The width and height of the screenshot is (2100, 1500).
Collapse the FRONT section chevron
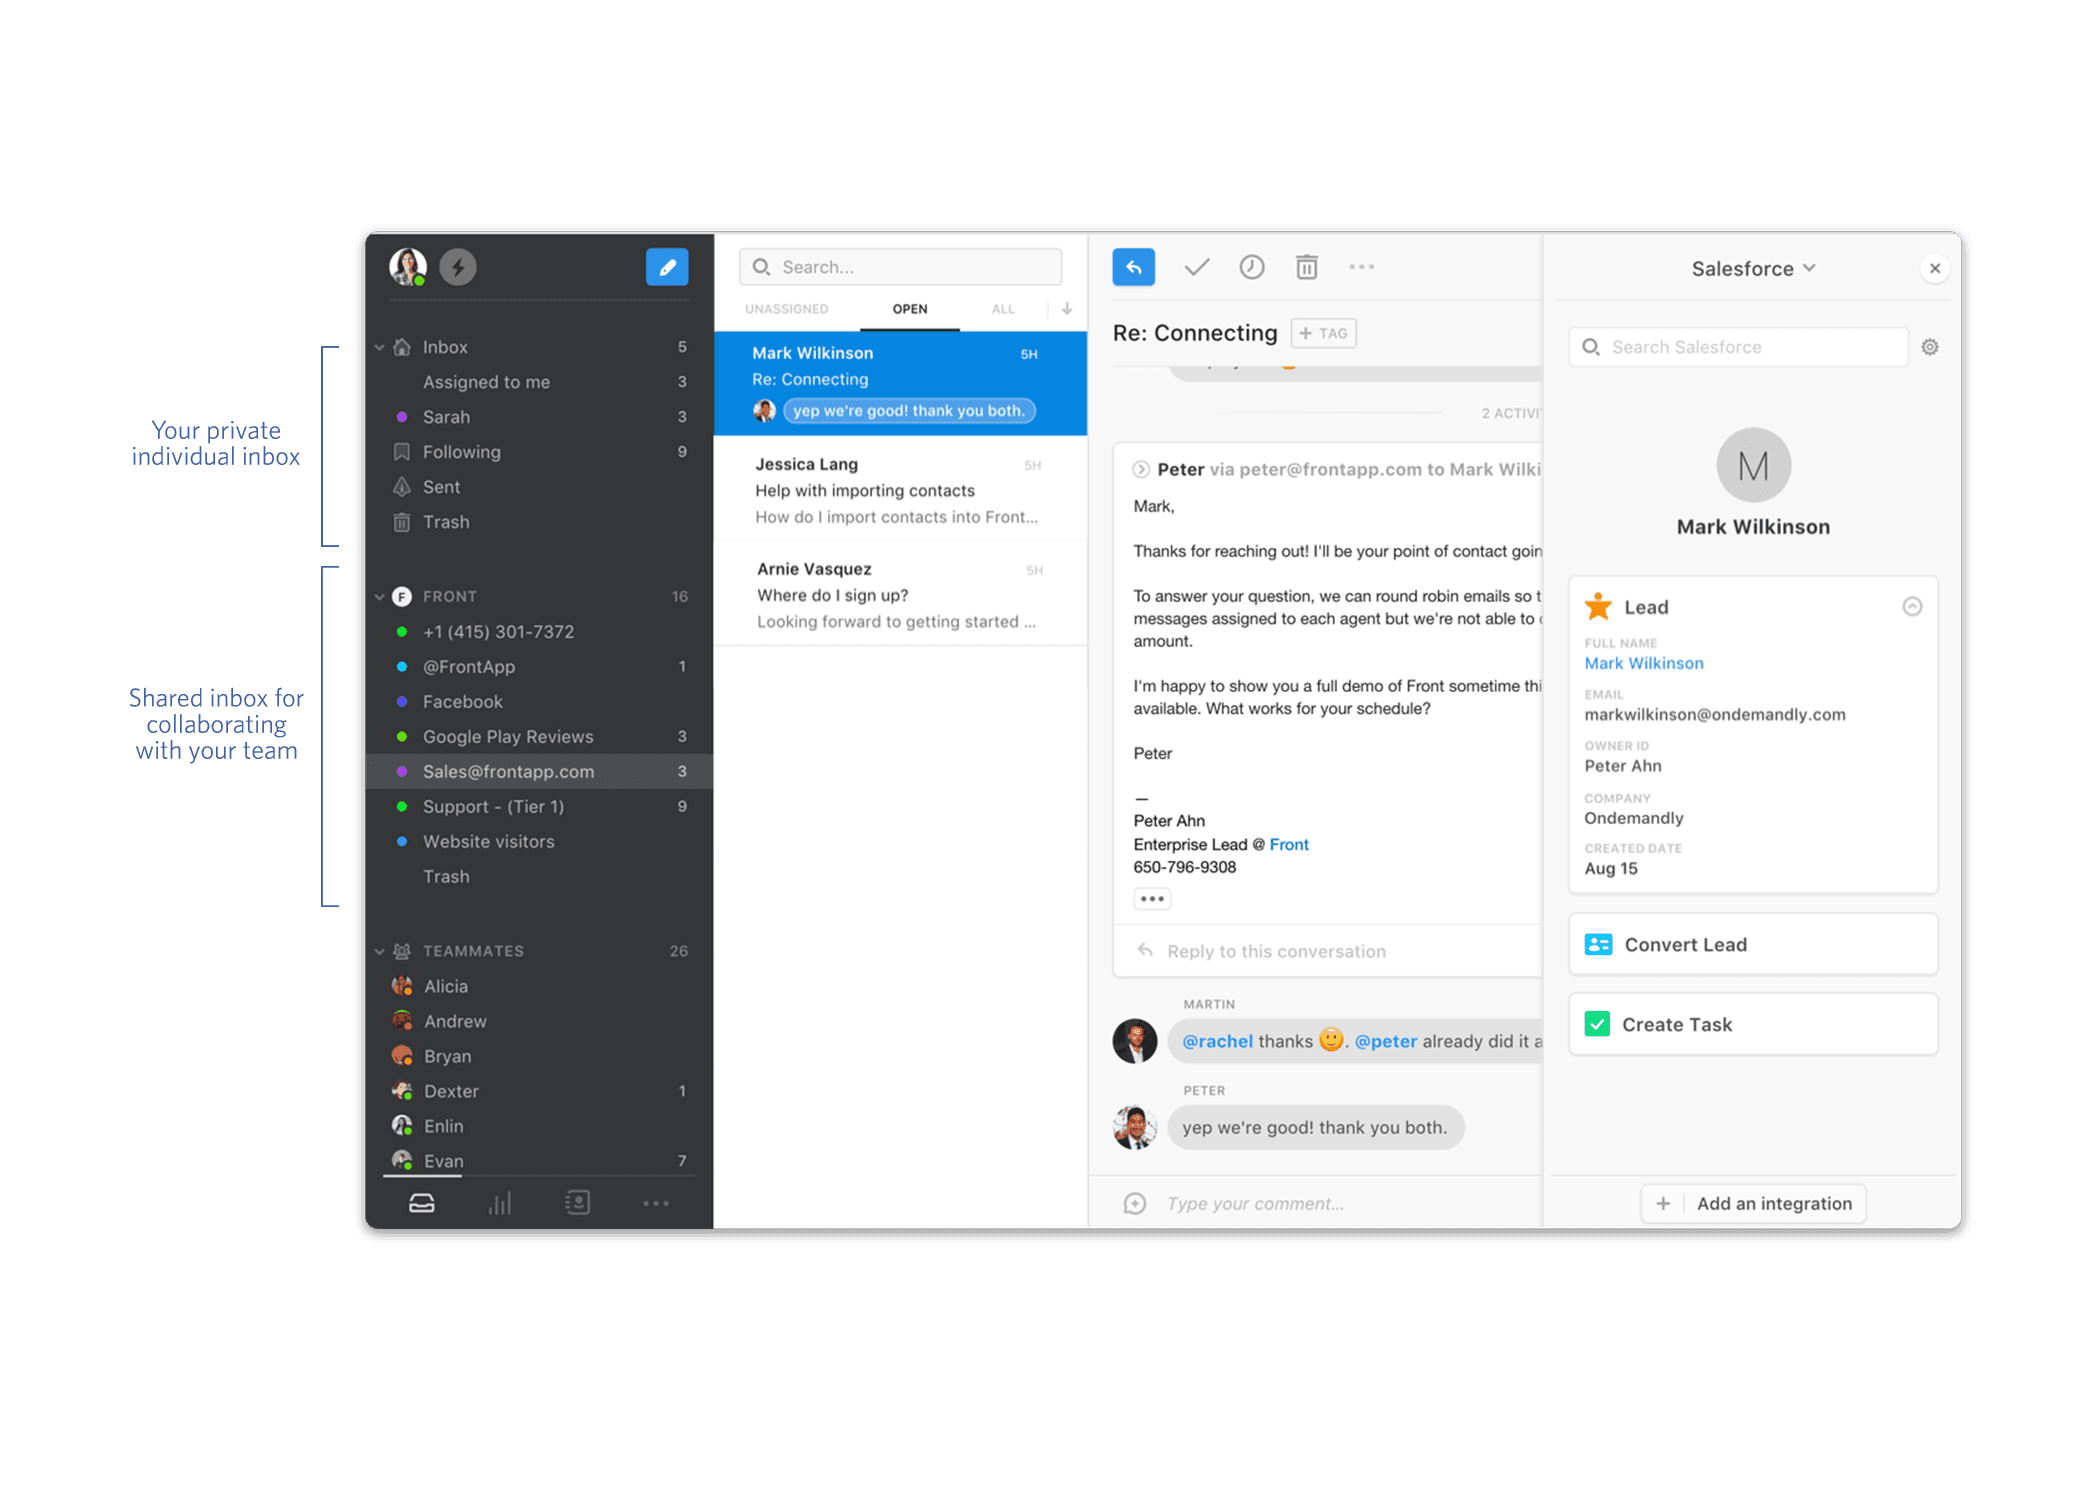click(x=380, y=596)
